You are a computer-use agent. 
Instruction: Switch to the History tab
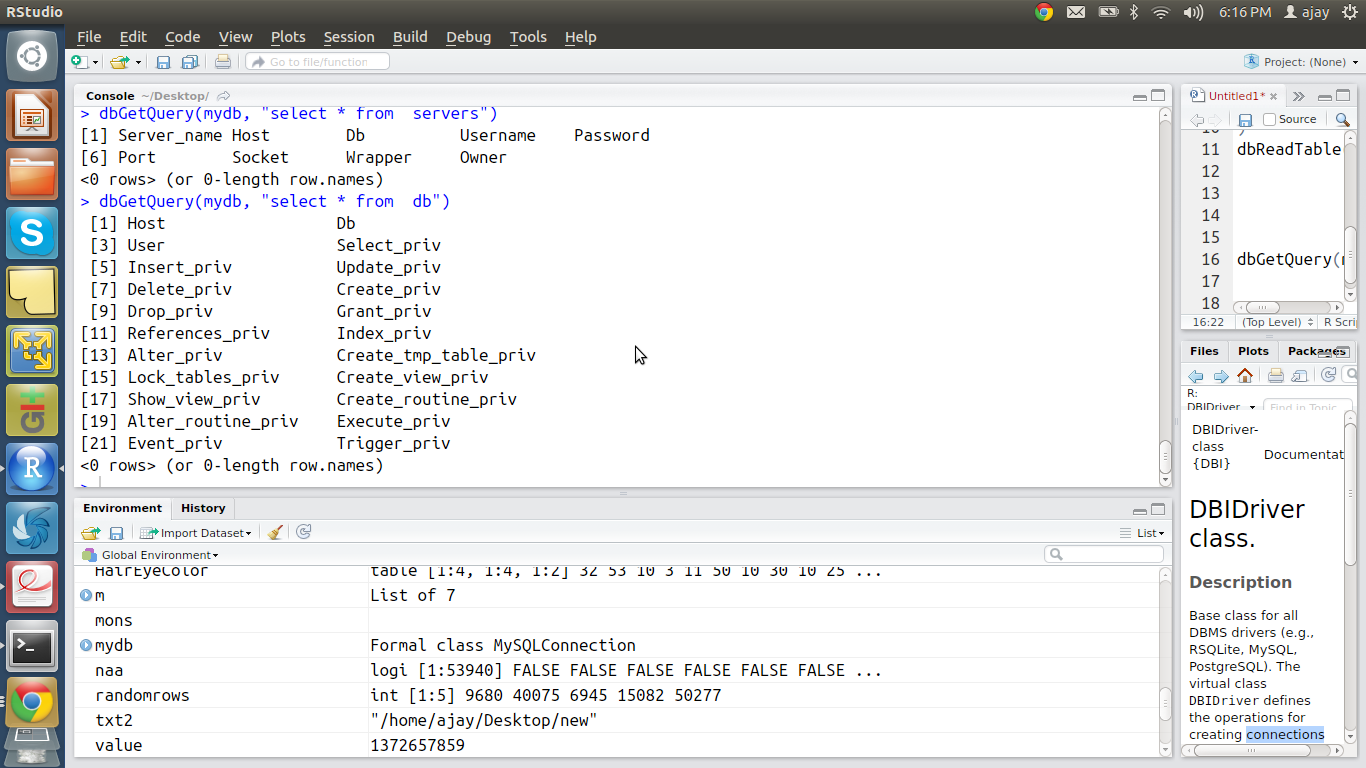pyautogui.click(x=203, y=508)
